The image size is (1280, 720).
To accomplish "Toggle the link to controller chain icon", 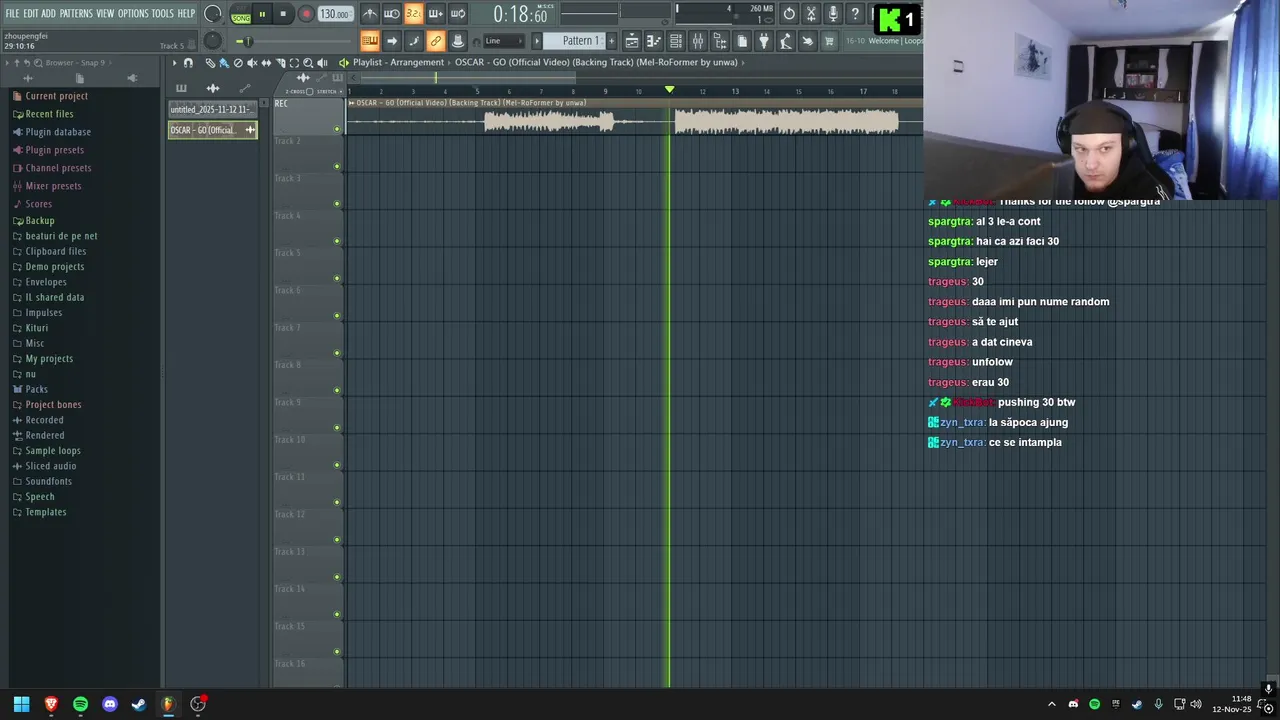I will (x=435, y=41).
